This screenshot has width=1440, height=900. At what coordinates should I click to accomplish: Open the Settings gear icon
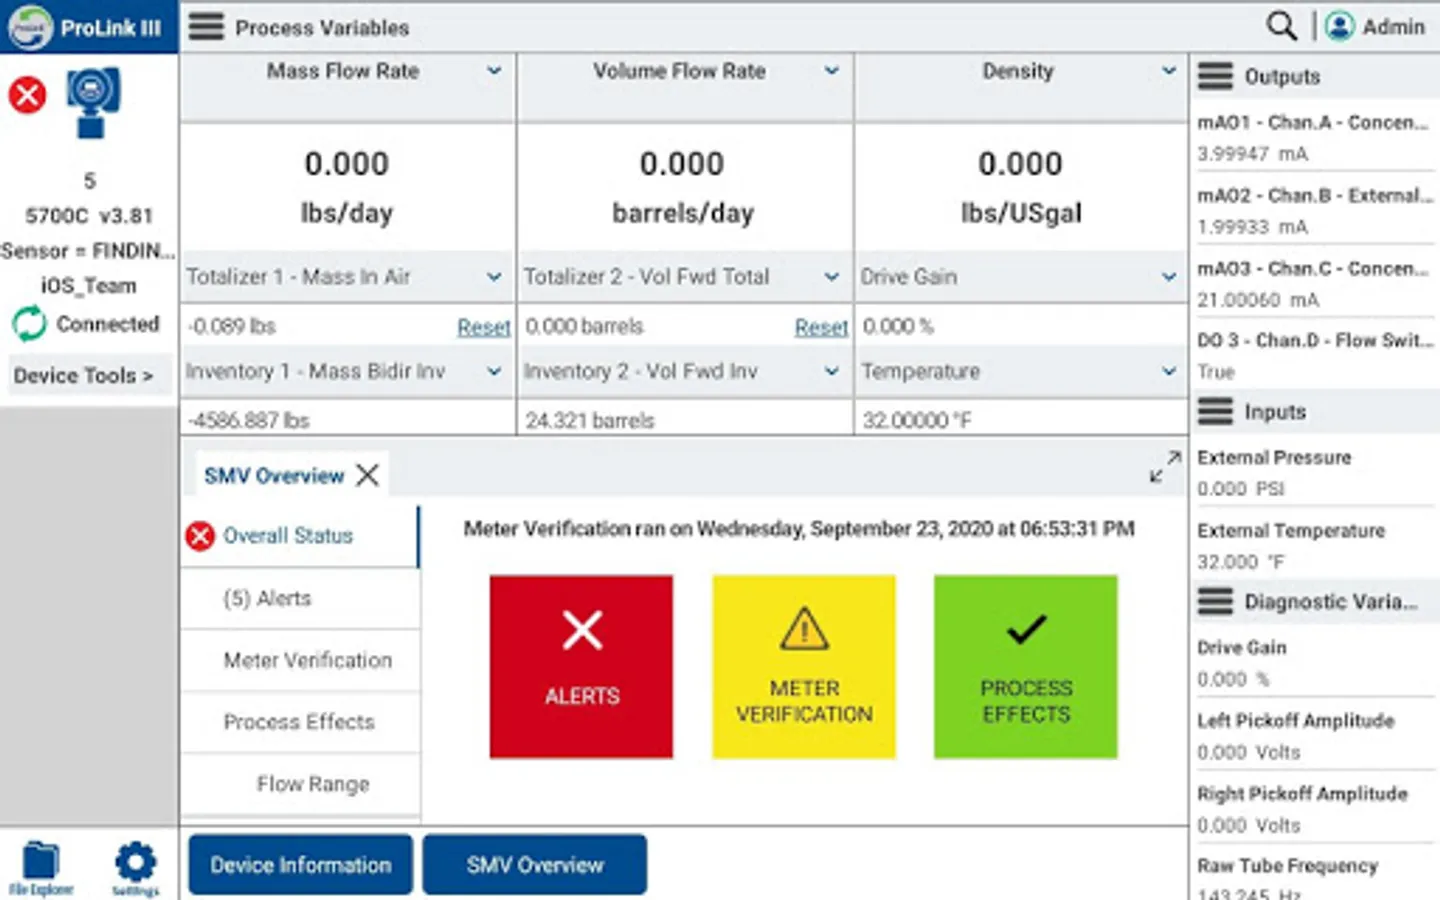135,867
